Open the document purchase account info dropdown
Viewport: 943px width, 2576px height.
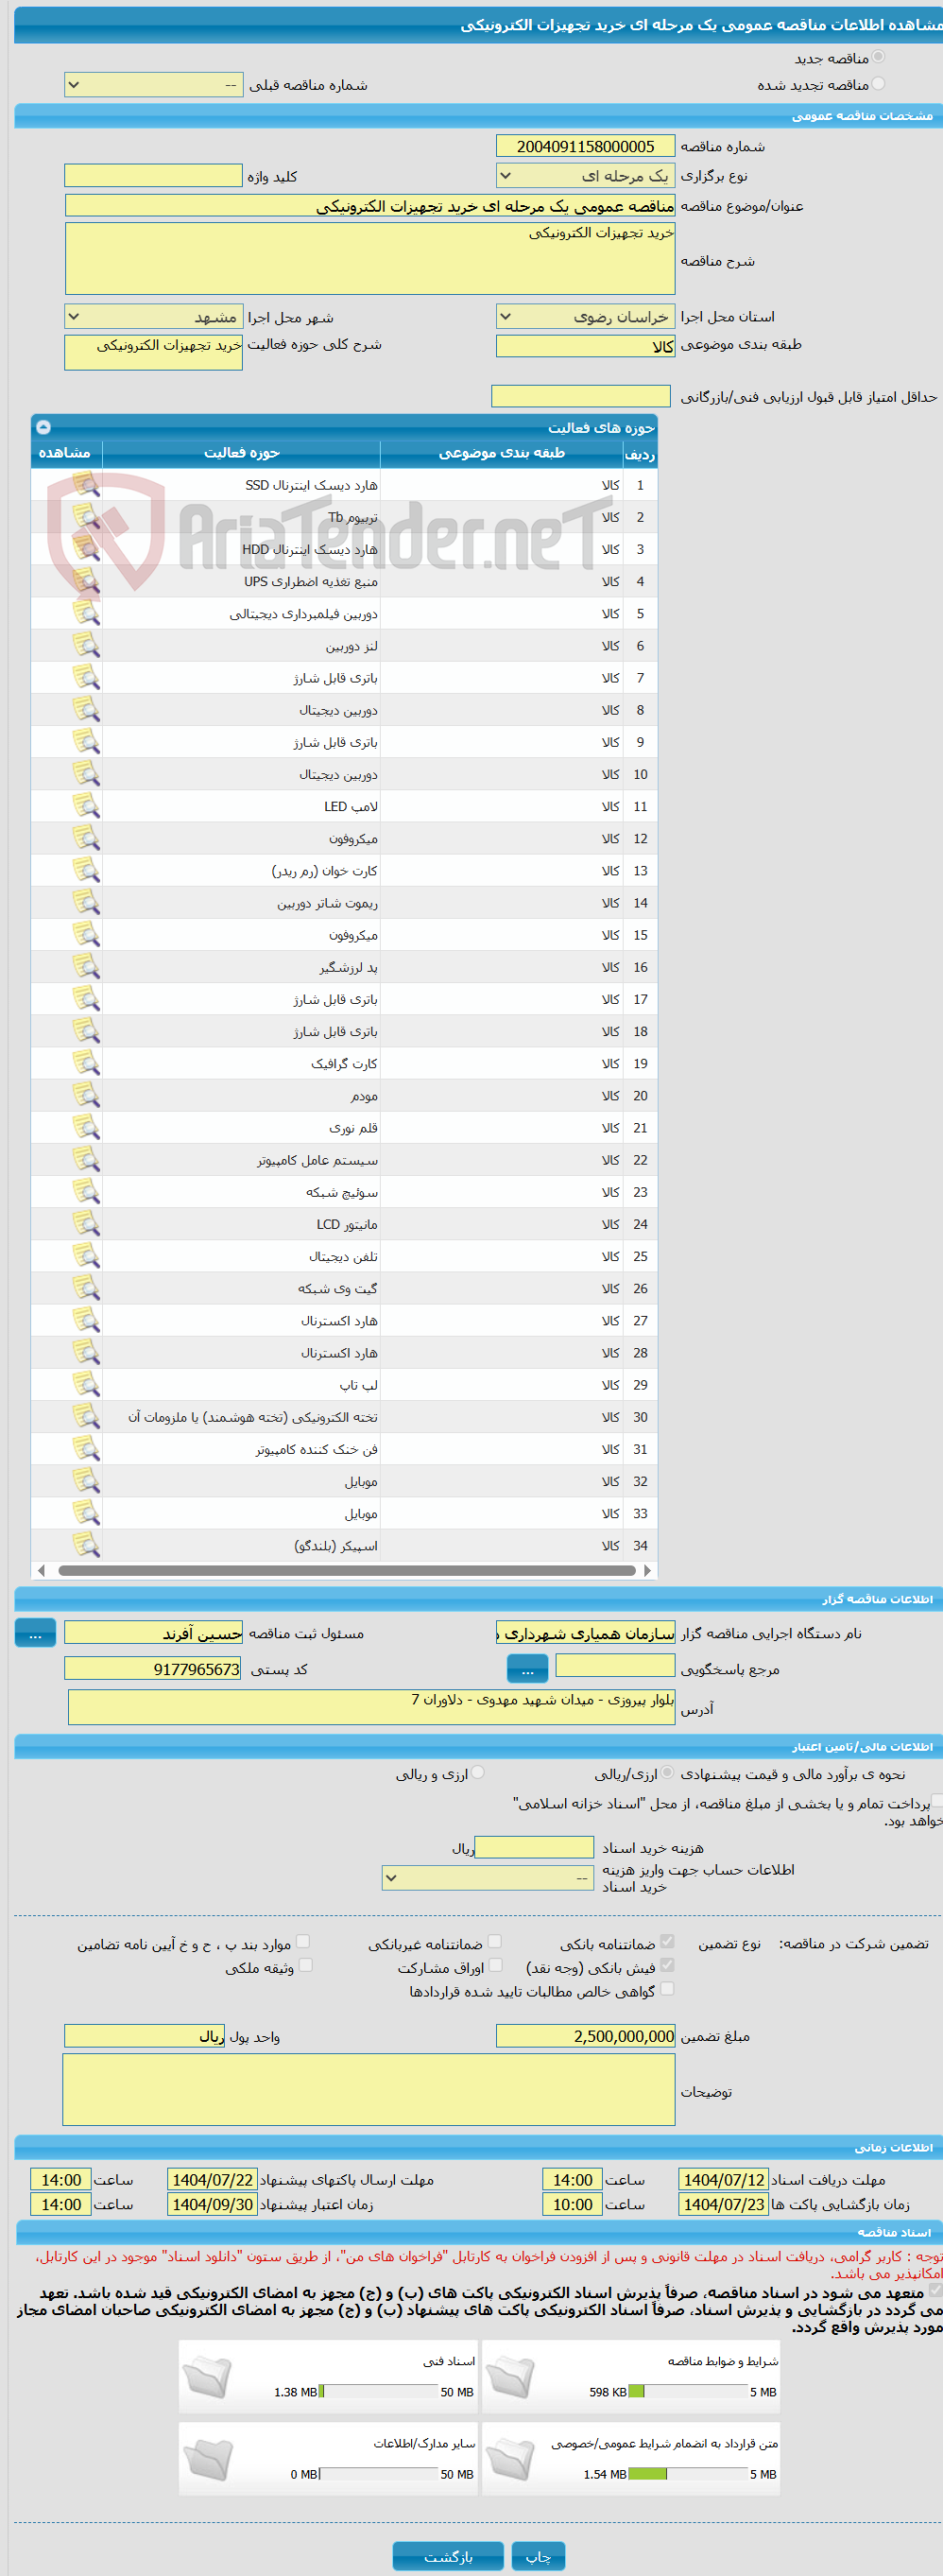[489, 1878]
